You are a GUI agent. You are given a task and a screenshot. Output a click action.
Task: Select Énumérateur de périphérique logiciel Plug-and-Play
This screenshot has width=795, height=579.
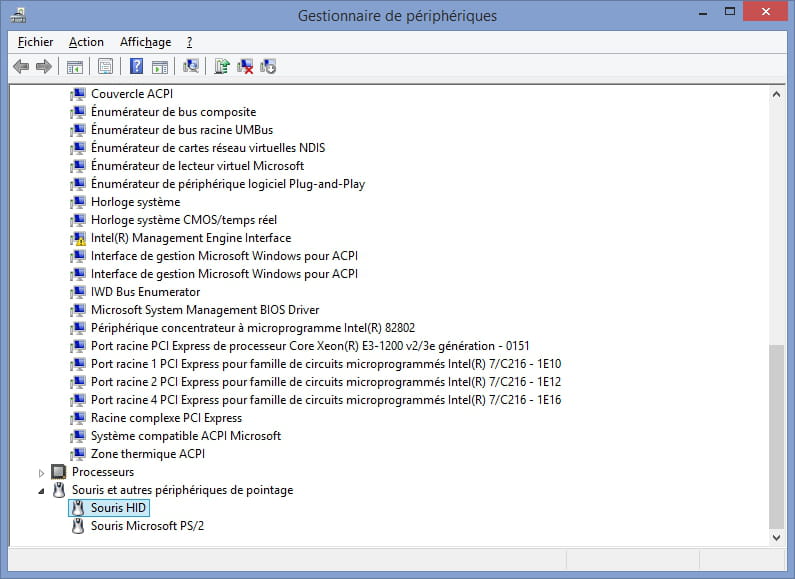(228, 184)
